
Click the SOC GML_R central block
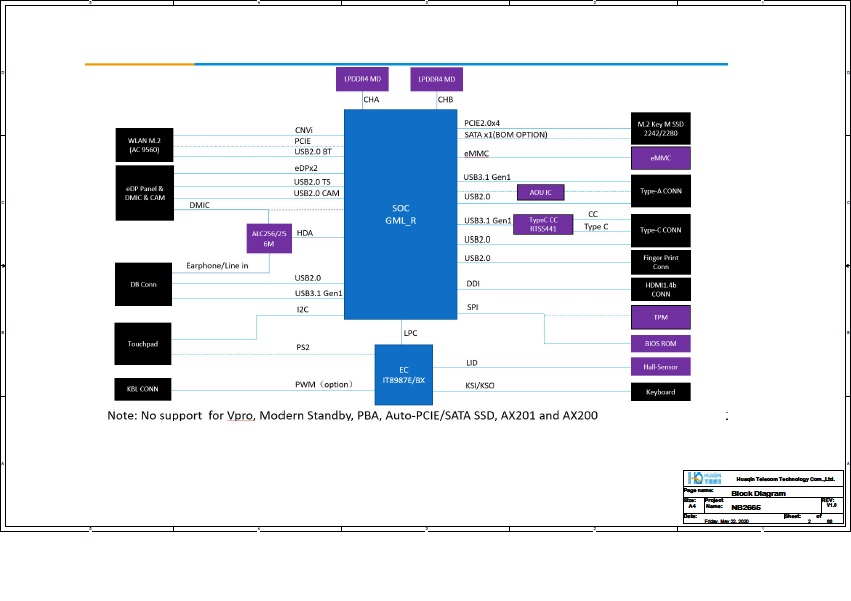tap(400, 214)
